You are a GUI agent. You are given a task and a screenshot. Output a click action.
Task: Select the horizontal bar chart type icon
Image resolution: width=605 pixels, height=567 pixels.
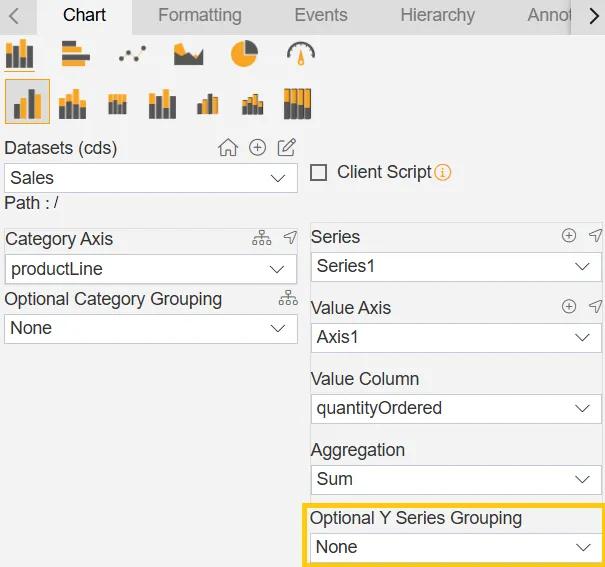coord(76,54)
